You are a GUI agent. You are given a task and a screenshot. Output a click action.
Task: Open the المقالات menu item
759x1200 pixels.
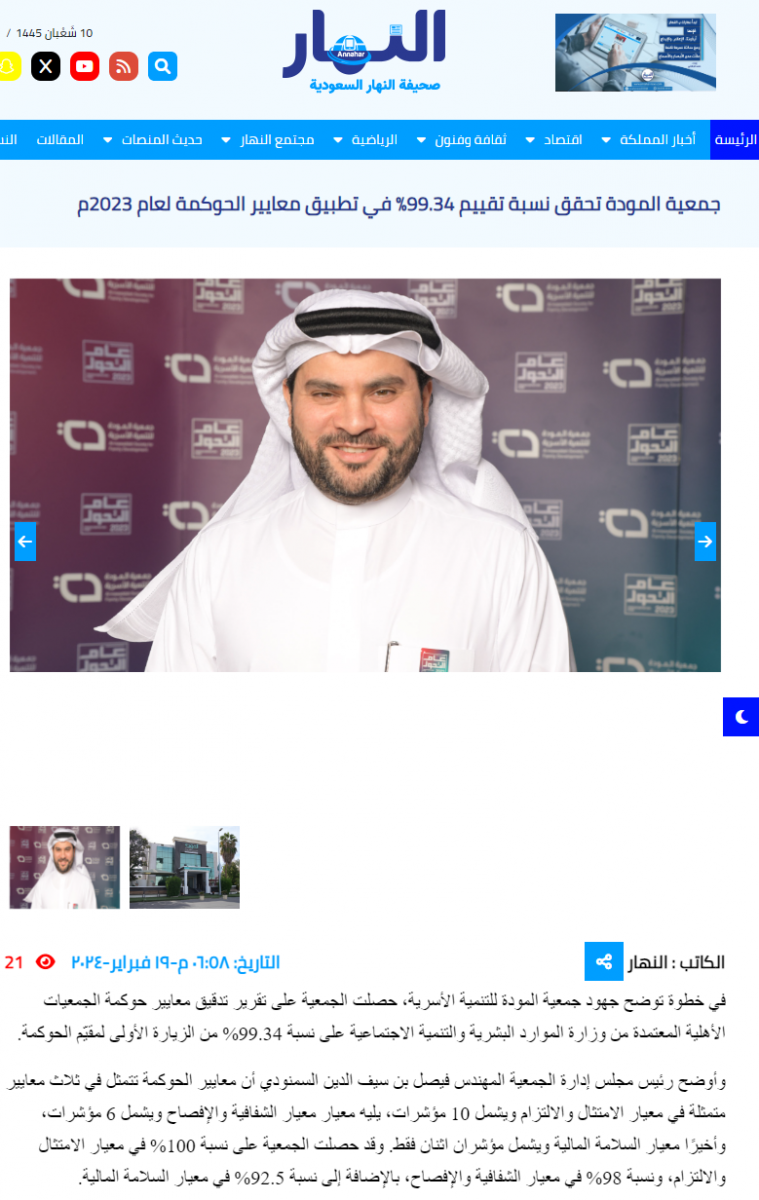(60, 140)
